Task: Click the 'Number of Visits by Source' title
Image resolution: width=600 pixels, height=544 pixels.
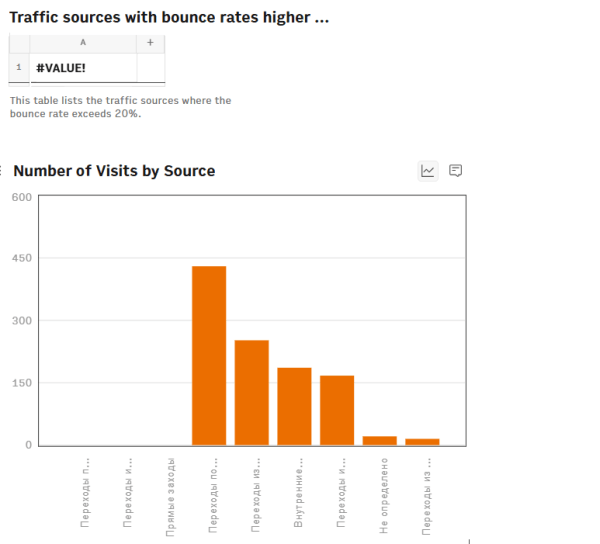Action: (x=114, y=171)
